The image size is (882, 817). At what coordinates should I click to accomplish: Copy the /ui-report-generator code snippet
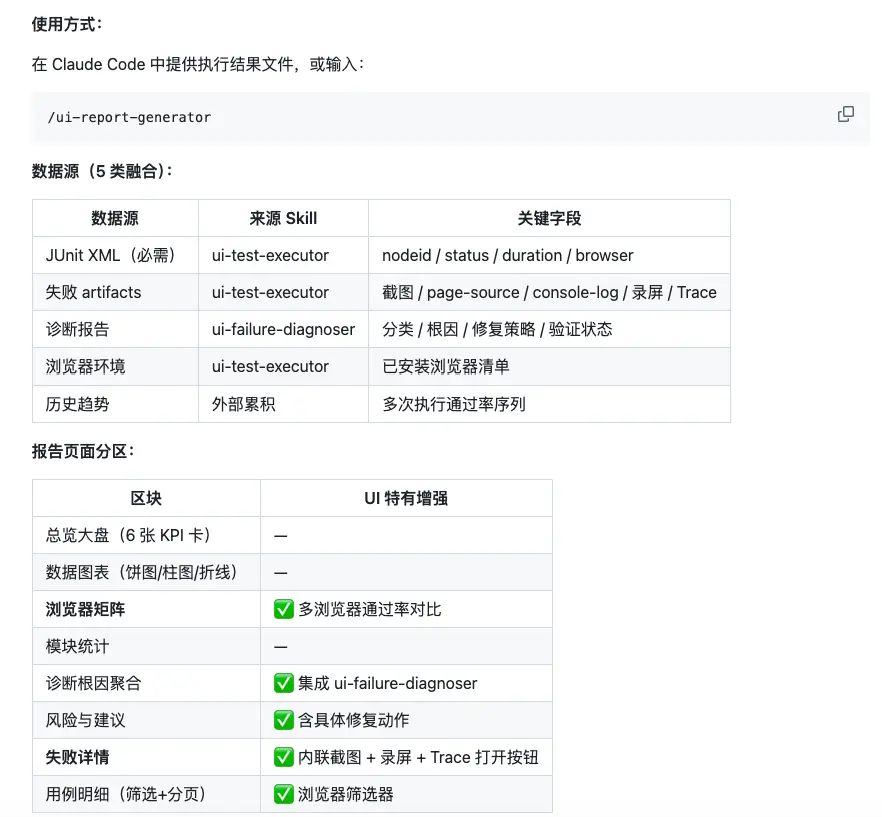[845, 114]
